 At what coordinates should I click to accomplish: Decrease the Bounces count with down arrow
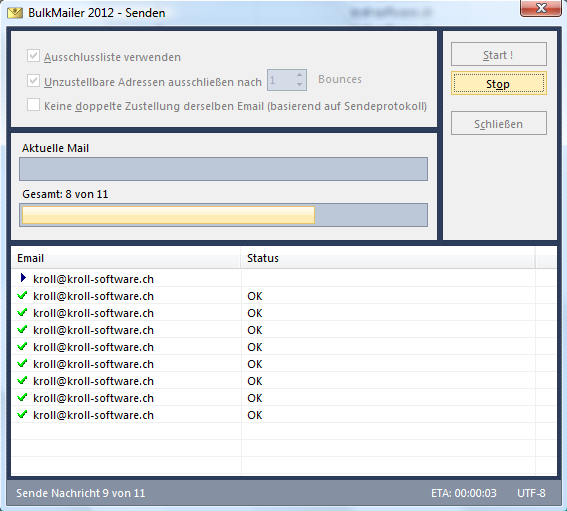(x=299, y=85)
